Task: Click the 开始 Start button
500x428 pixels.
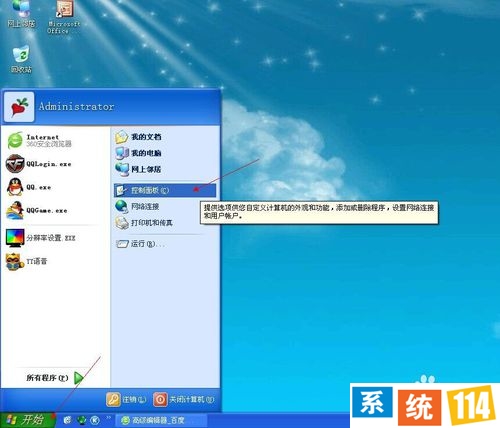Action: coord(27,420)
